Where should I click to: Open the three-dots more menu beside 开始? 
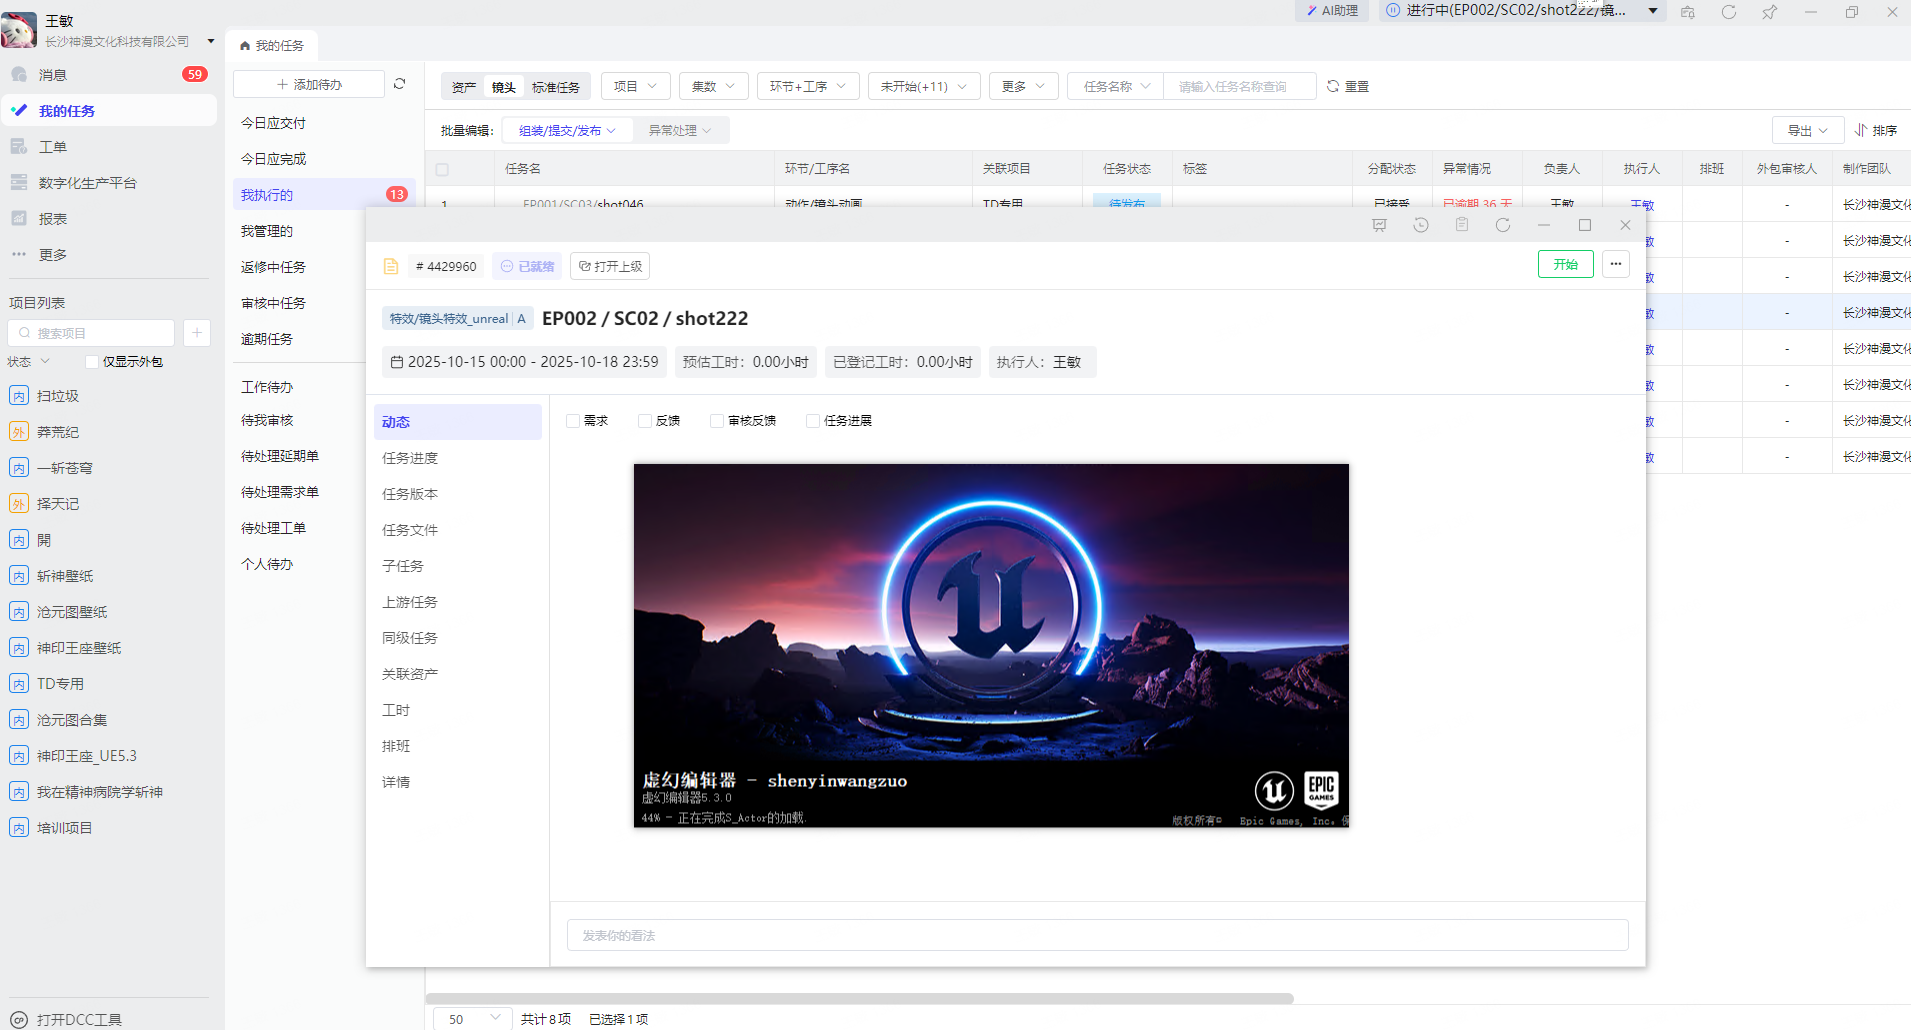(1615, 265)
